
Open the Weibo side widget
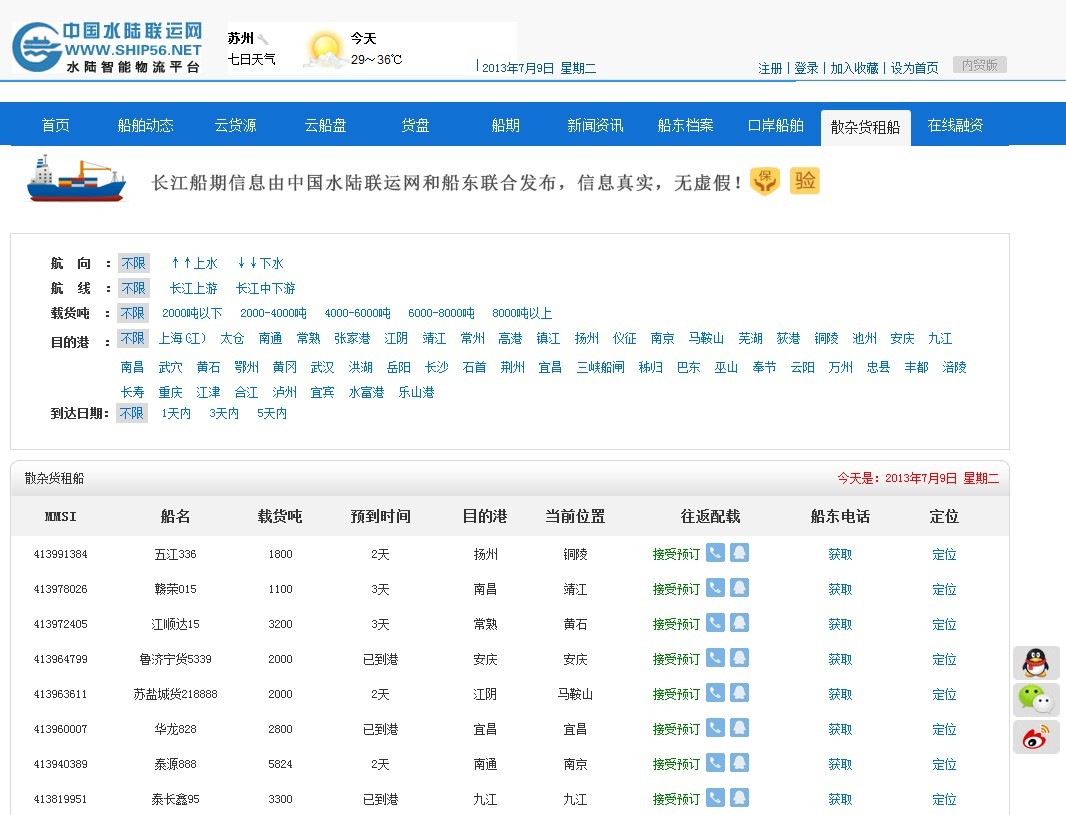coord(1036,738)
